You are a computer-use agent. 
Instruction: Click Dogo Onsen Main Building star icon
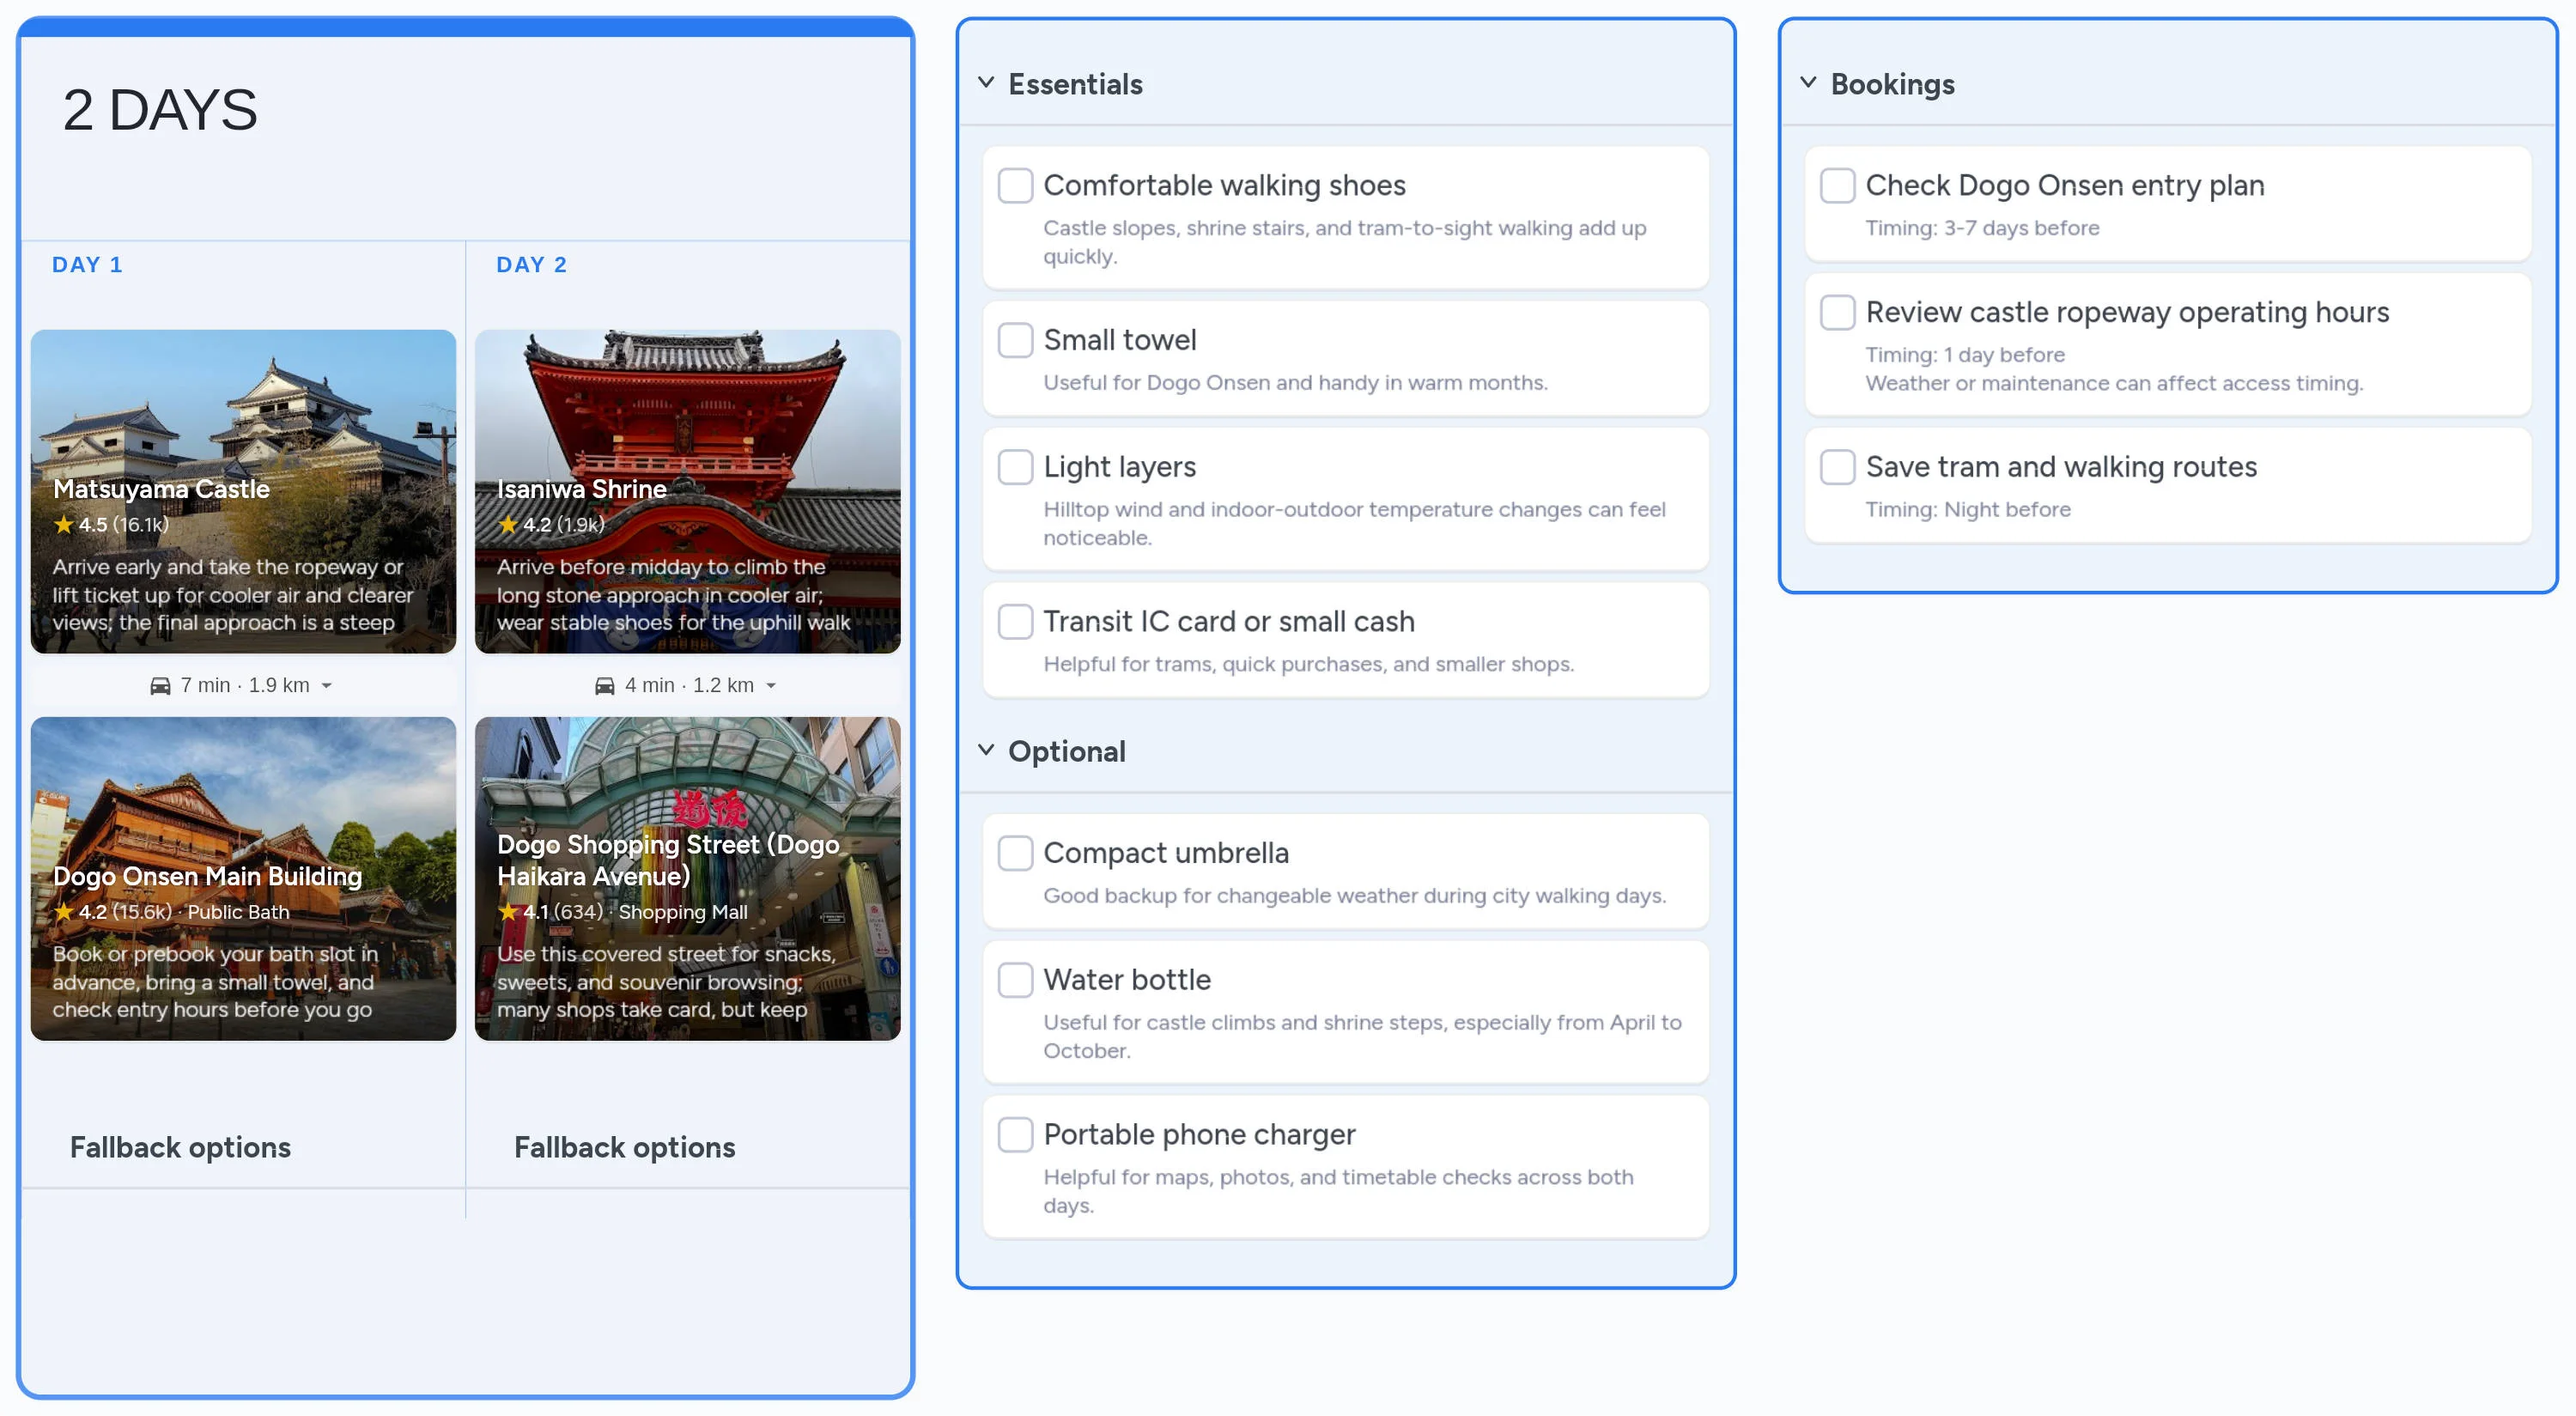pyautogui.click(x=64, y=911)
